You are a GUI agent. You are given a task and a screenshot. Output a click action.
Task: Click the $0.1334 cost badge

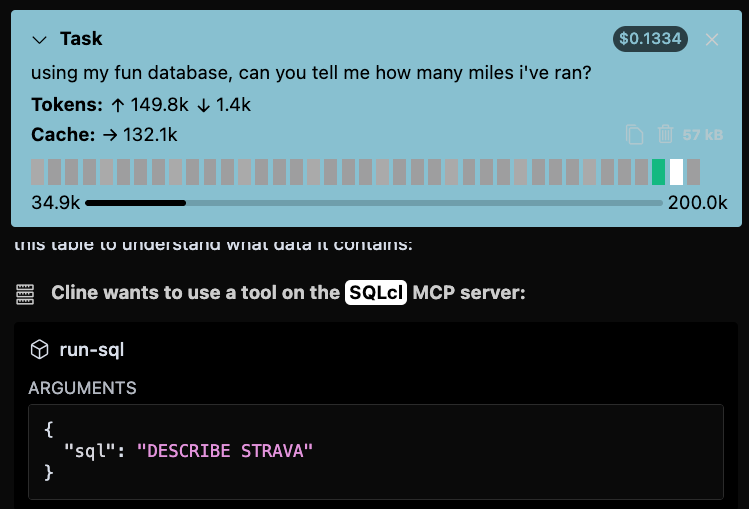click(650, 40)
